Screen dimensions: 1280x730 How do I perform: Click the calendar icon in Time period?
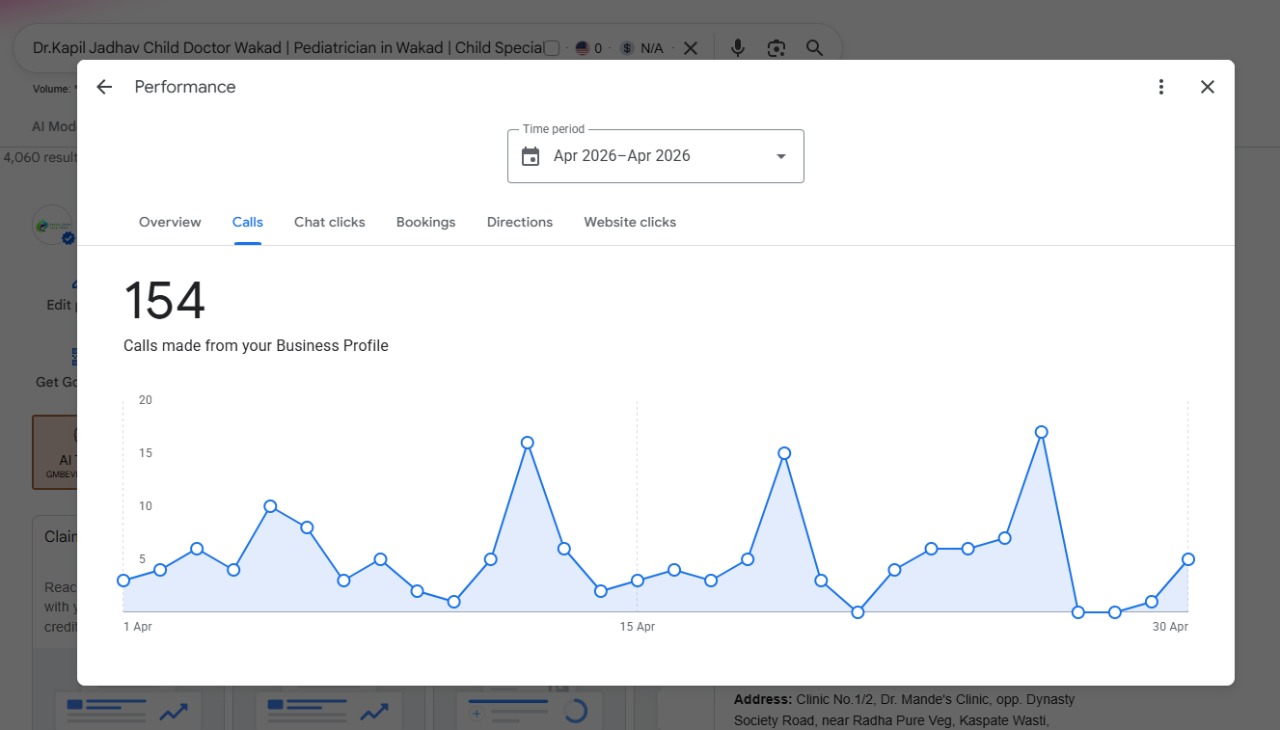tap(531, 156)
